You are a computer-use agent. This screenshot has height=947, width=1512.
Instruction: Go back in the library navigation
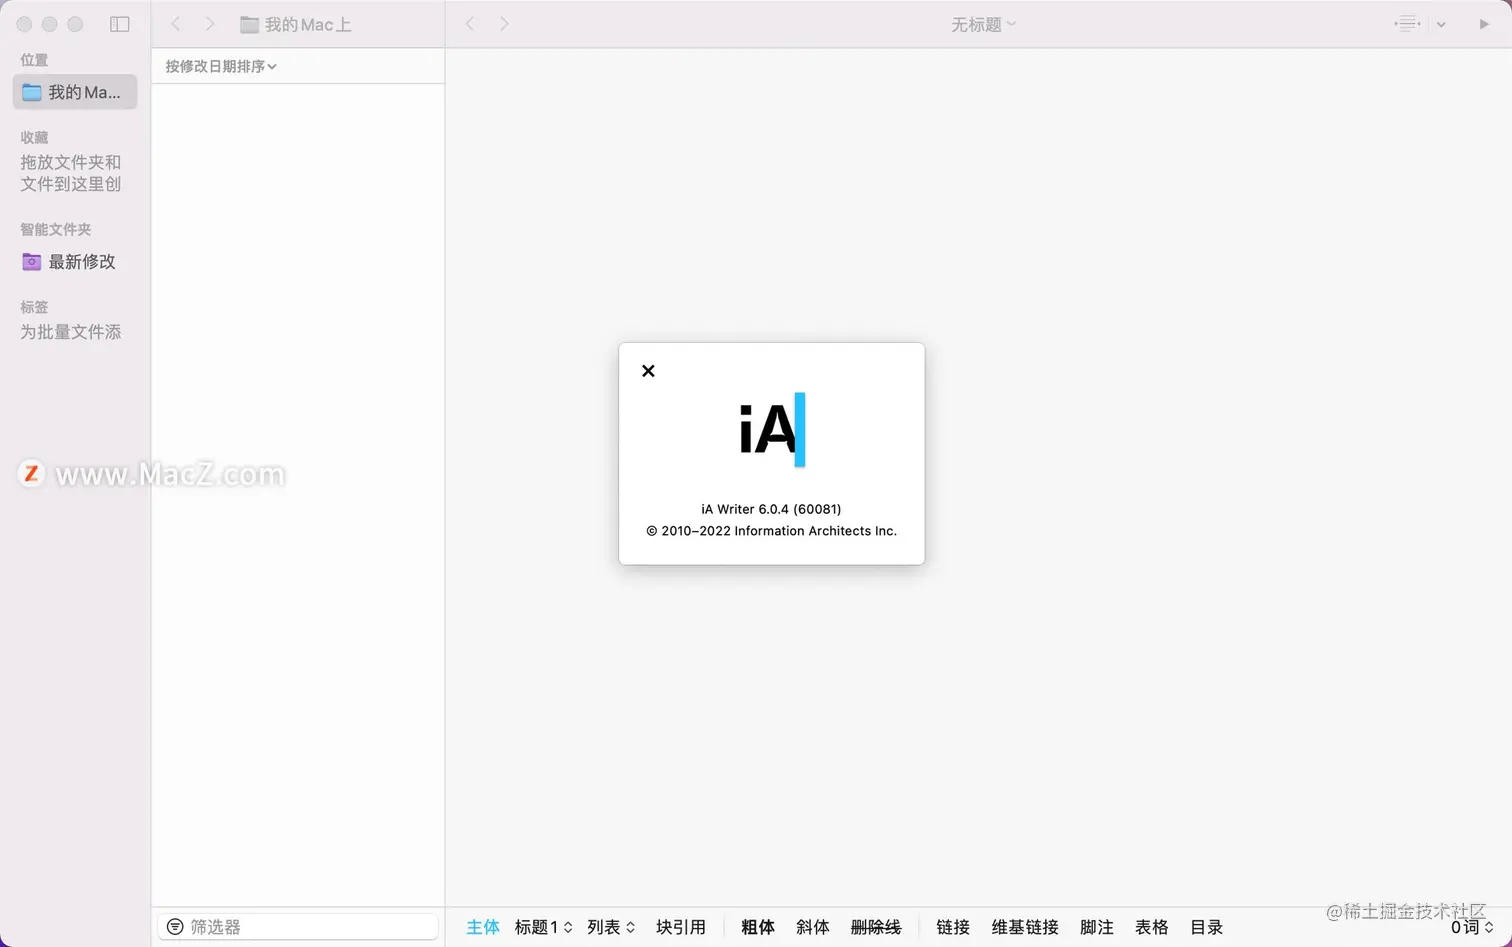click(x=176, y=24)
